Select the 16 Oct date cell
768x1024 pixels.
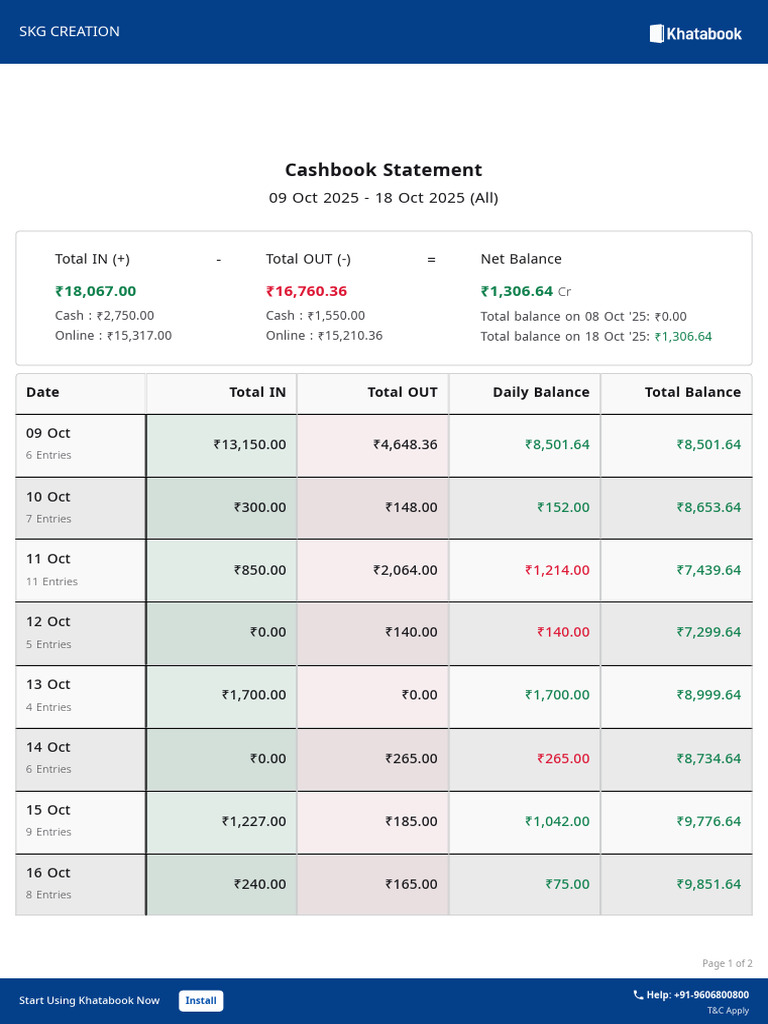click(x=80, y=885)
